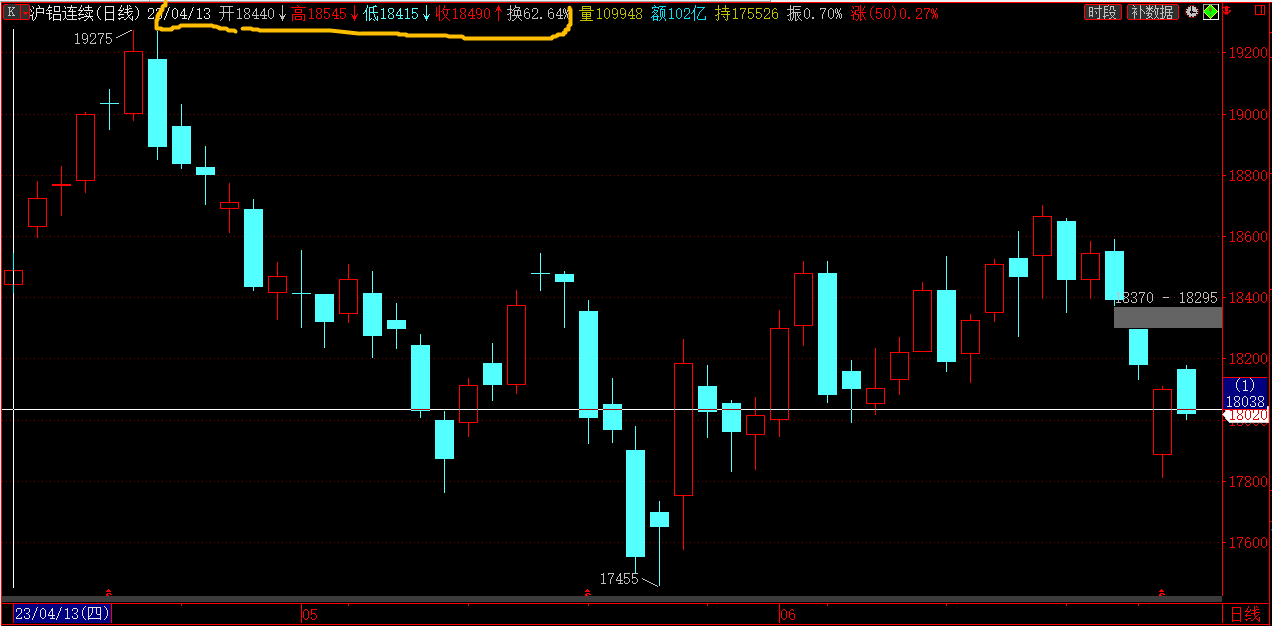Click the 18020 current price marker
The height and width of the screenshot is (626, 1272).
click(x=1246, y=415)
